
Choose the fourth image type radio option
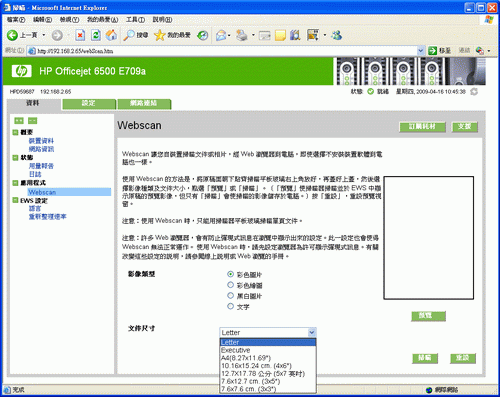tap(230, 306)
